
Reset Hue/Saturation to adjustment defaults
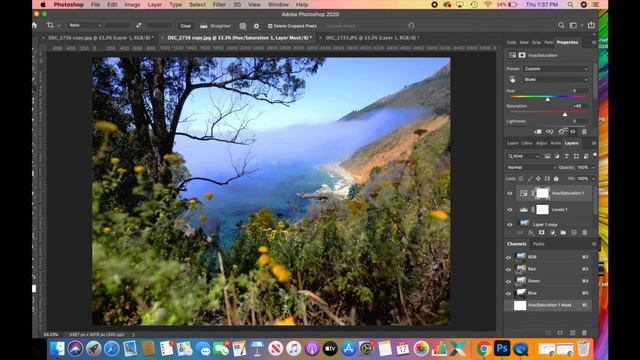click(562, 131)
